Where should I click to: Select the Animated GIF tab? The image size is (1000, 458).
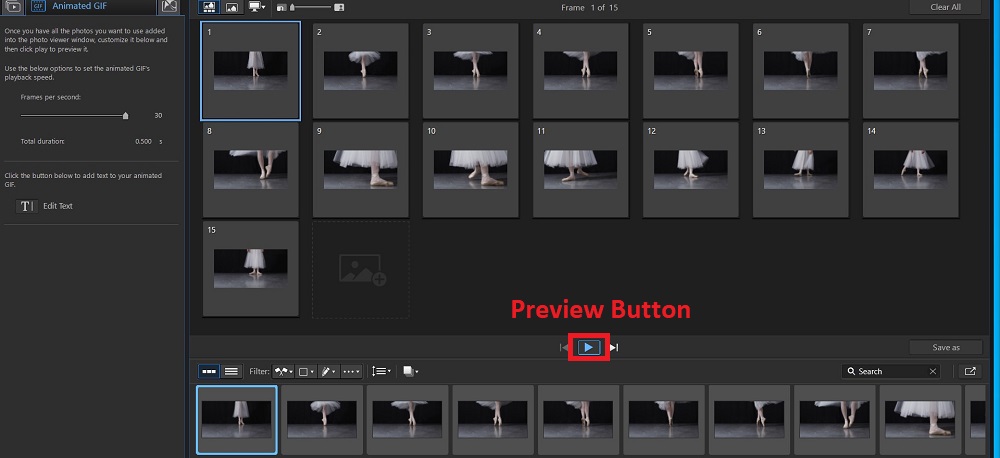[x=91, y=6]
